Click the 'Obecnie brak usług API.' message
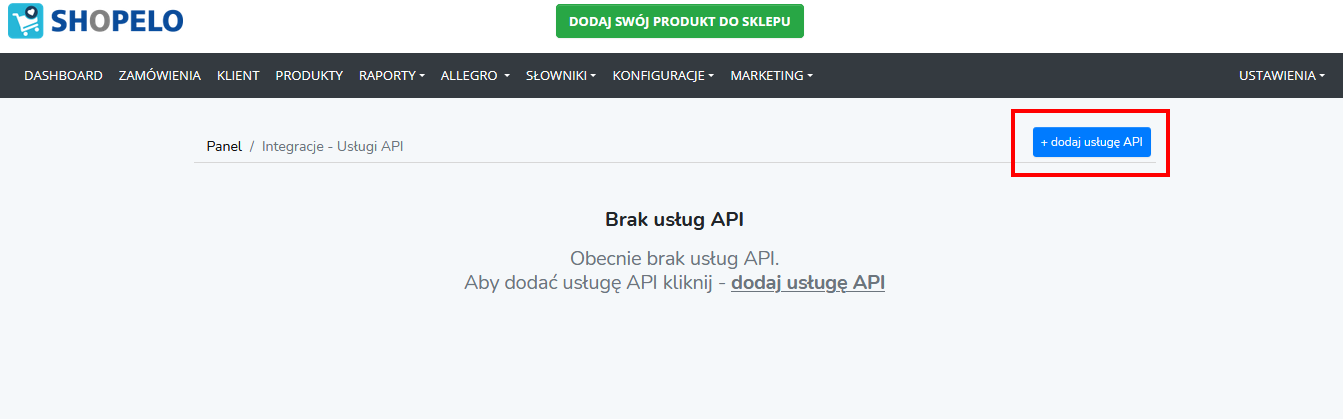 coord(674,258)
